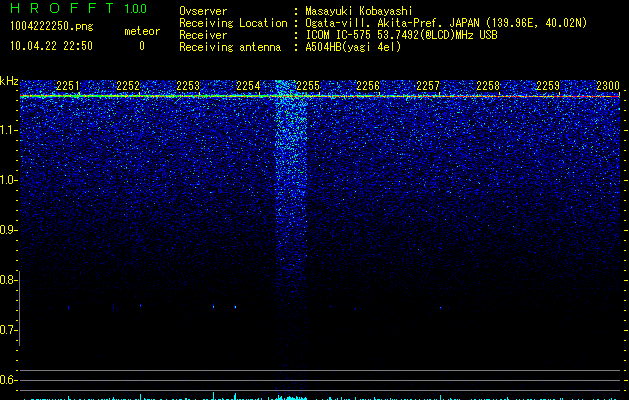
Task: Click the time marker 2300
Action: point(608,86)
